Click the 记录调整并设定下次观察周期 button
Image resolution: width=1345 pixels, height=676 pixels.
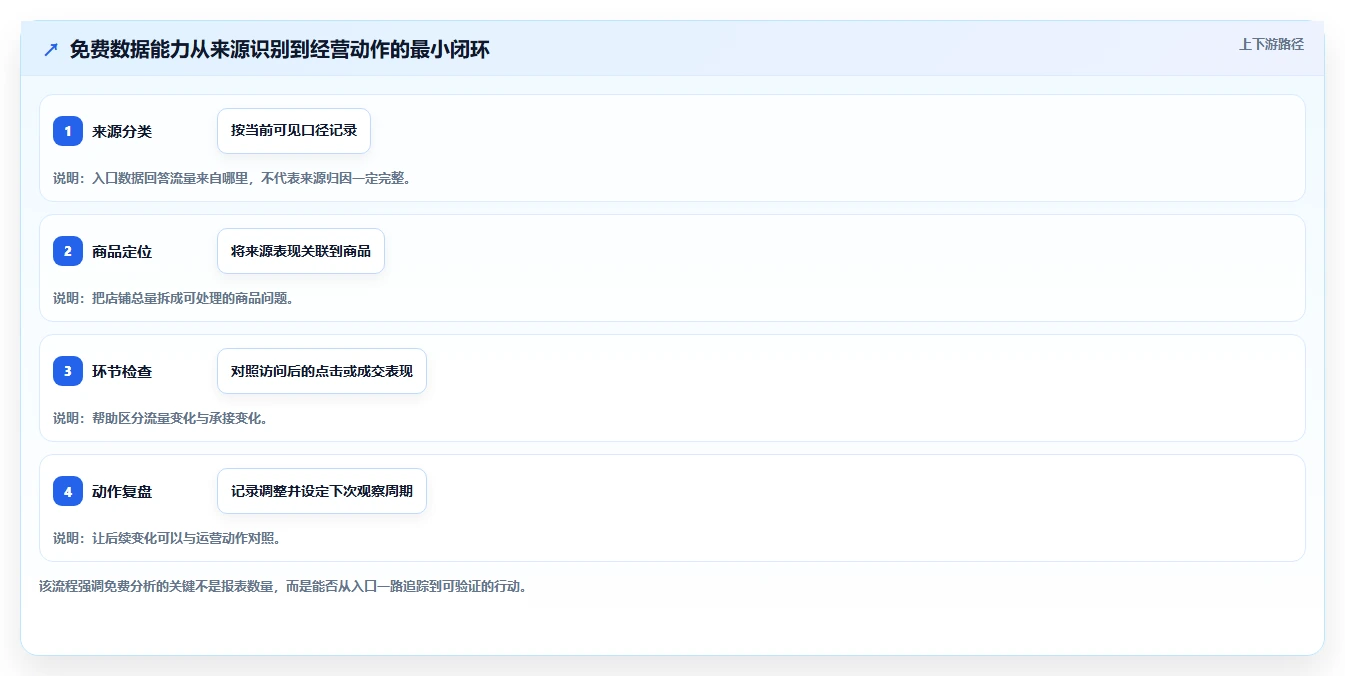coord(322,491)
